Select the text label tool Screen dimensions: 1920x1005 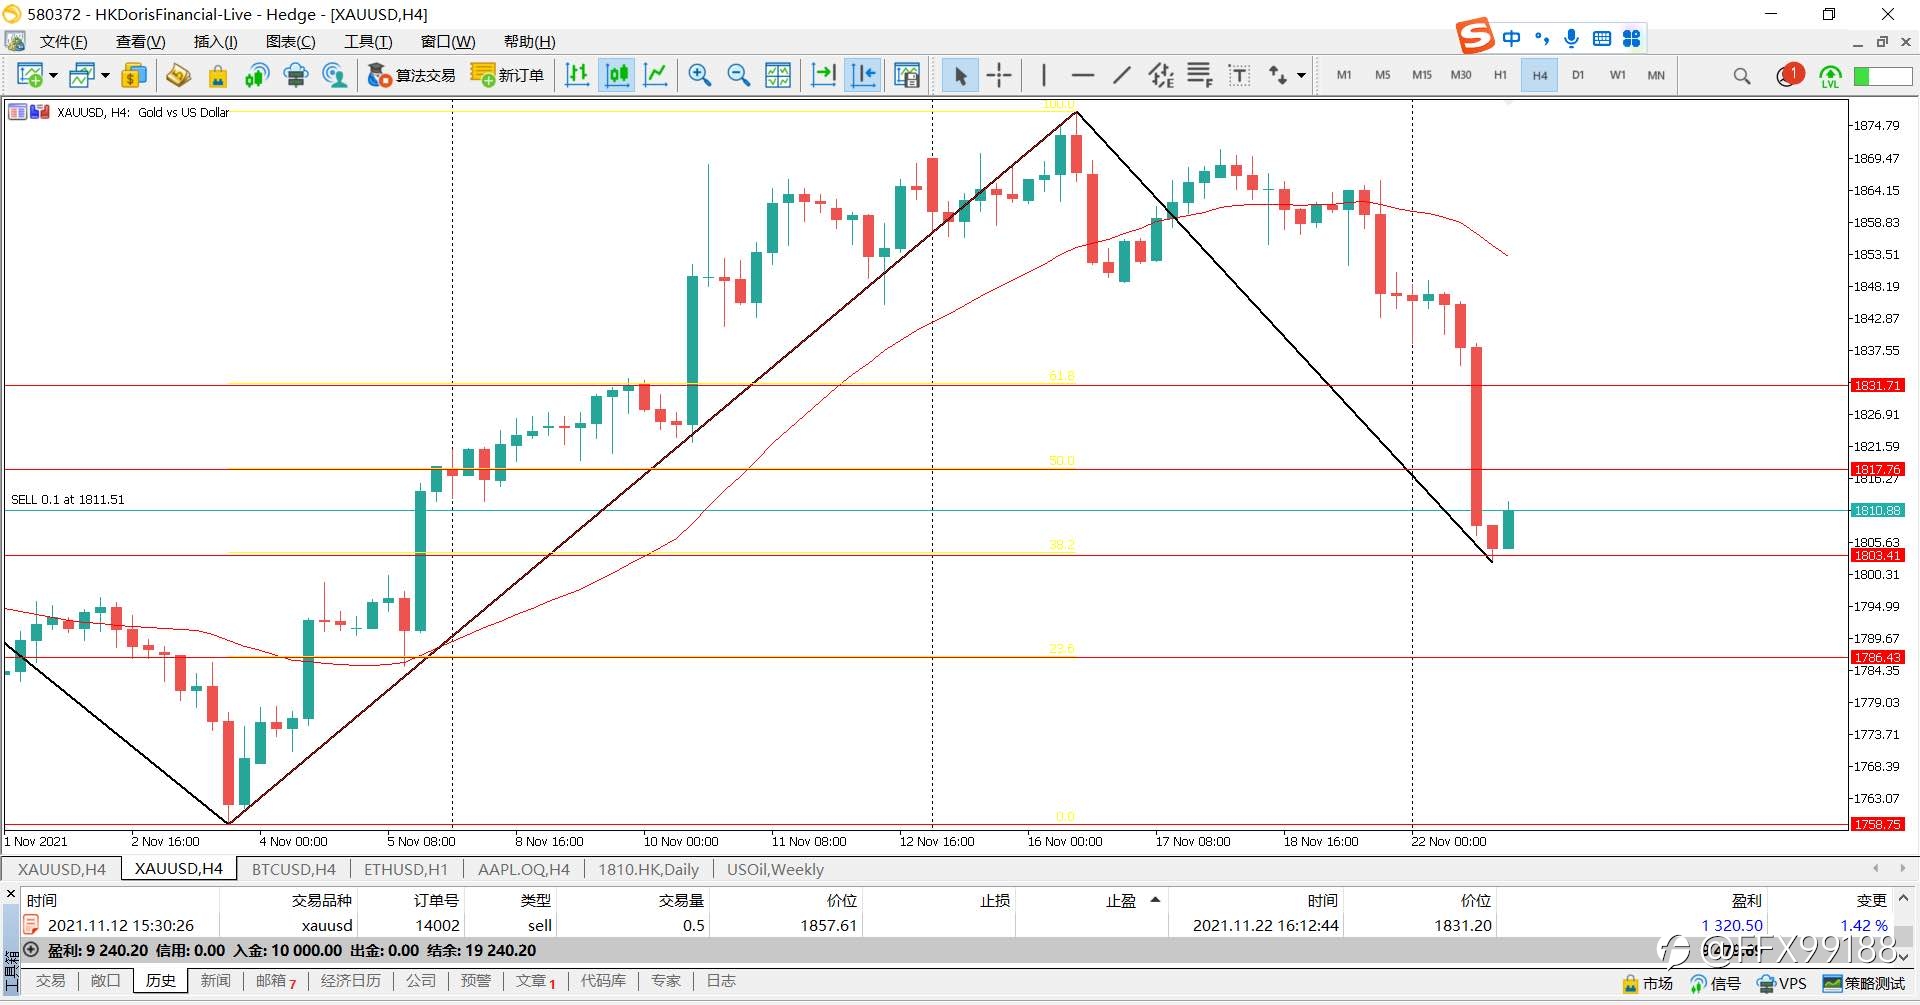click(x=1239, y=75)
